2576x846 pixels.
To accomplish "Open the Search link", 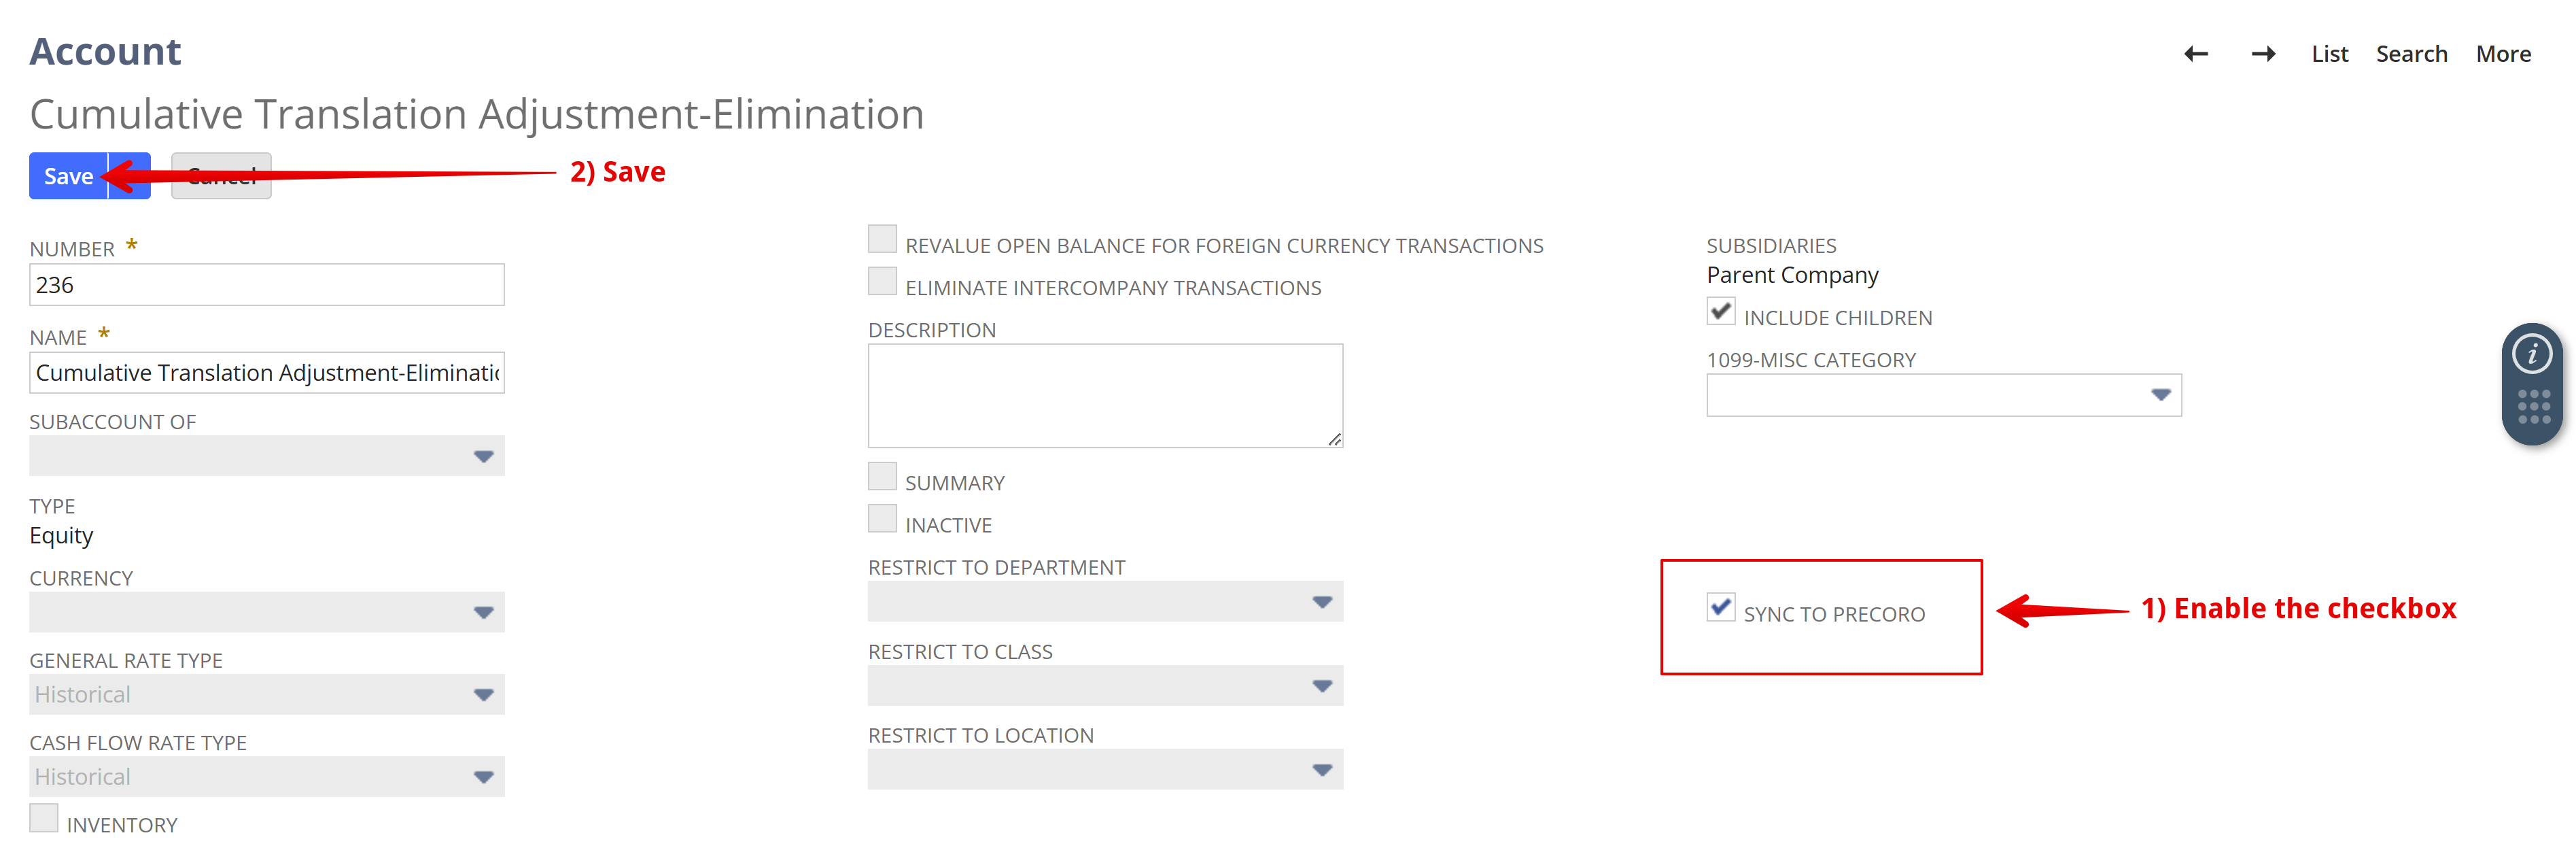I will [x=2411, y=54].
